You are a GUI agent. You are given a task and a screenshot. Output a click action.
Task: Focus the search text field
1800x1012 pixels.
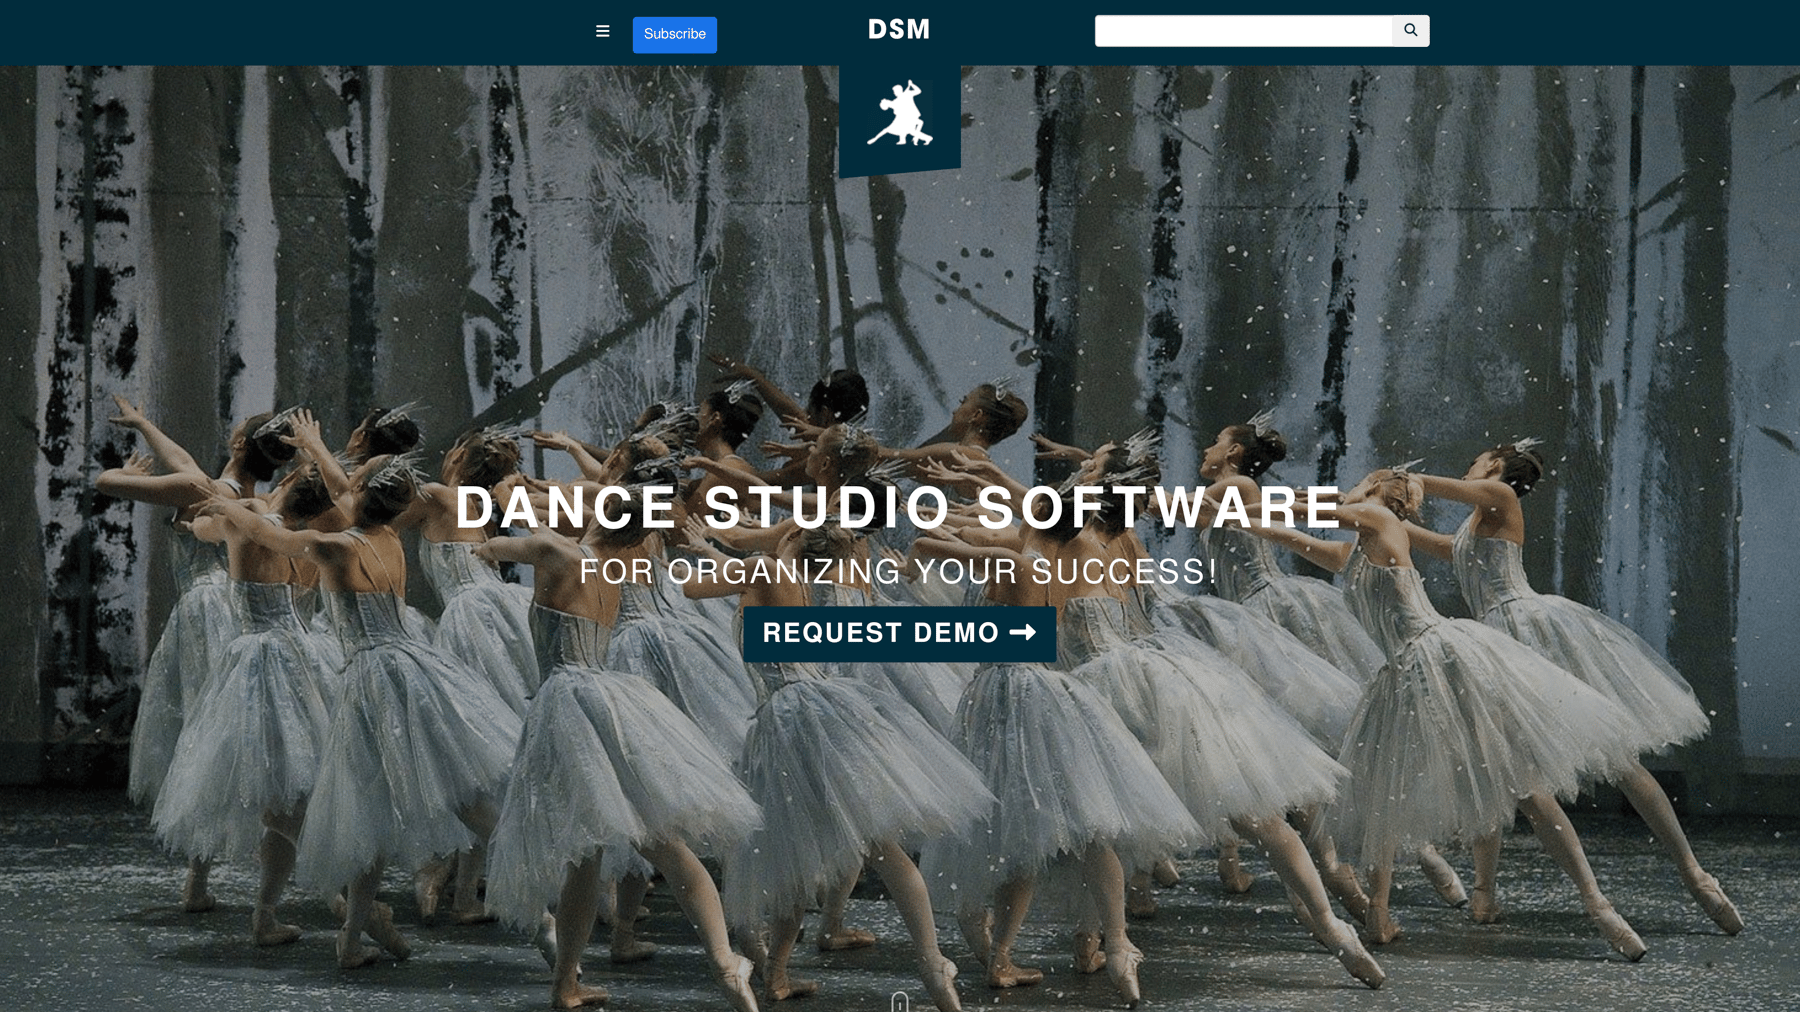click(1243, 31)
